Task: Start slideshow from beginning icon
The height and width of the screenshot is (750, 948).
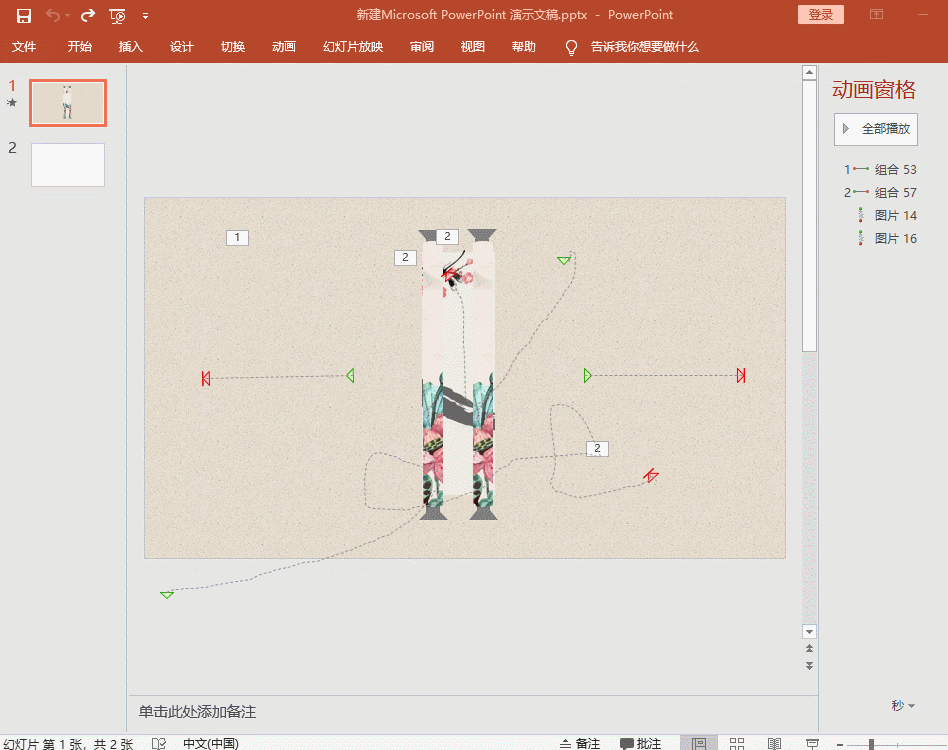Action: click(117, 16)
